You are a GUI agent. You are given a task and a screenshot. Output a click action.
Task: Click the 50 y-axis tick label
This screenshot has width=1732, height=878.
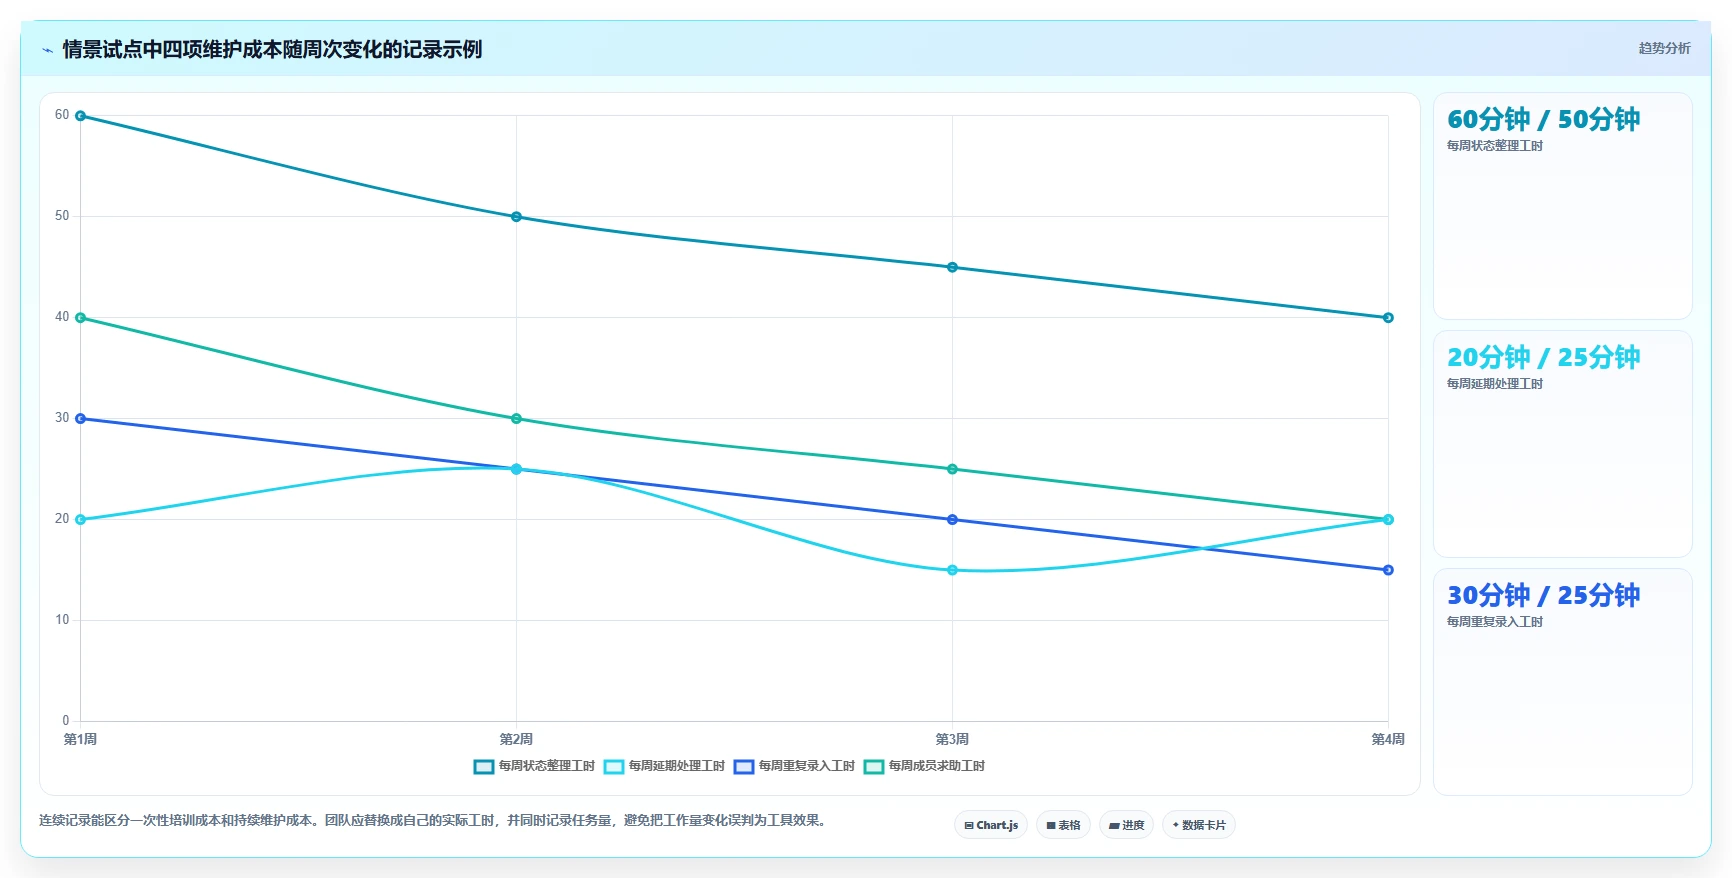62,216
